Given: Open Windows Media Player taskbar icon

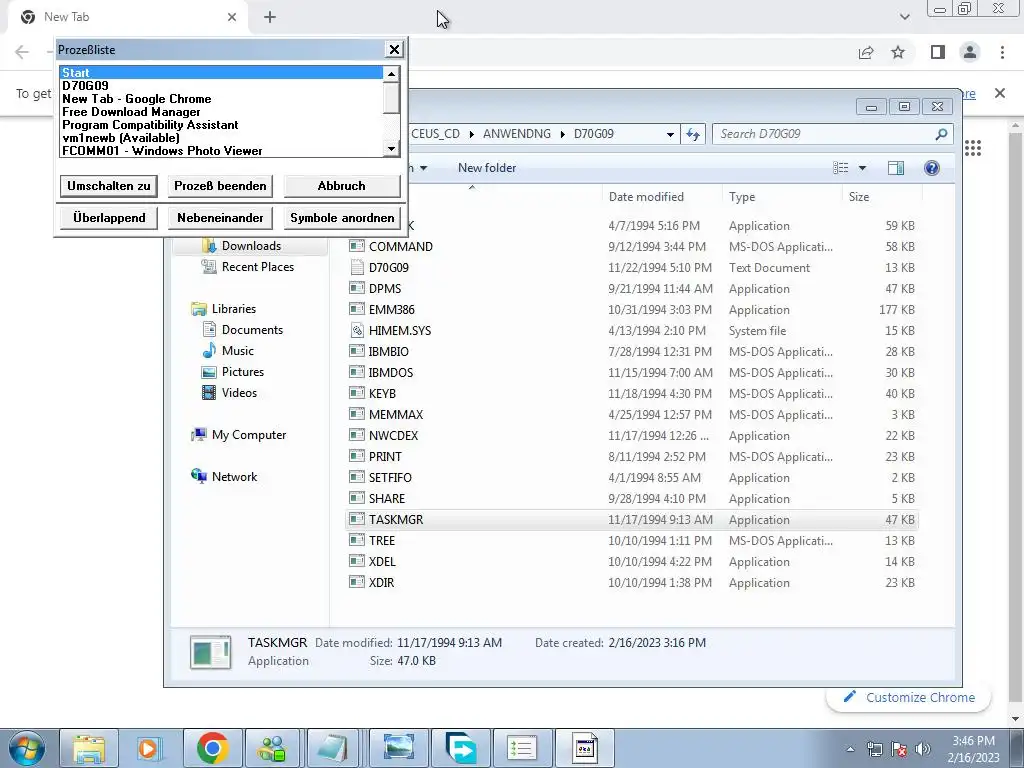Looking at the screenshot, I should tap(150, 748).
